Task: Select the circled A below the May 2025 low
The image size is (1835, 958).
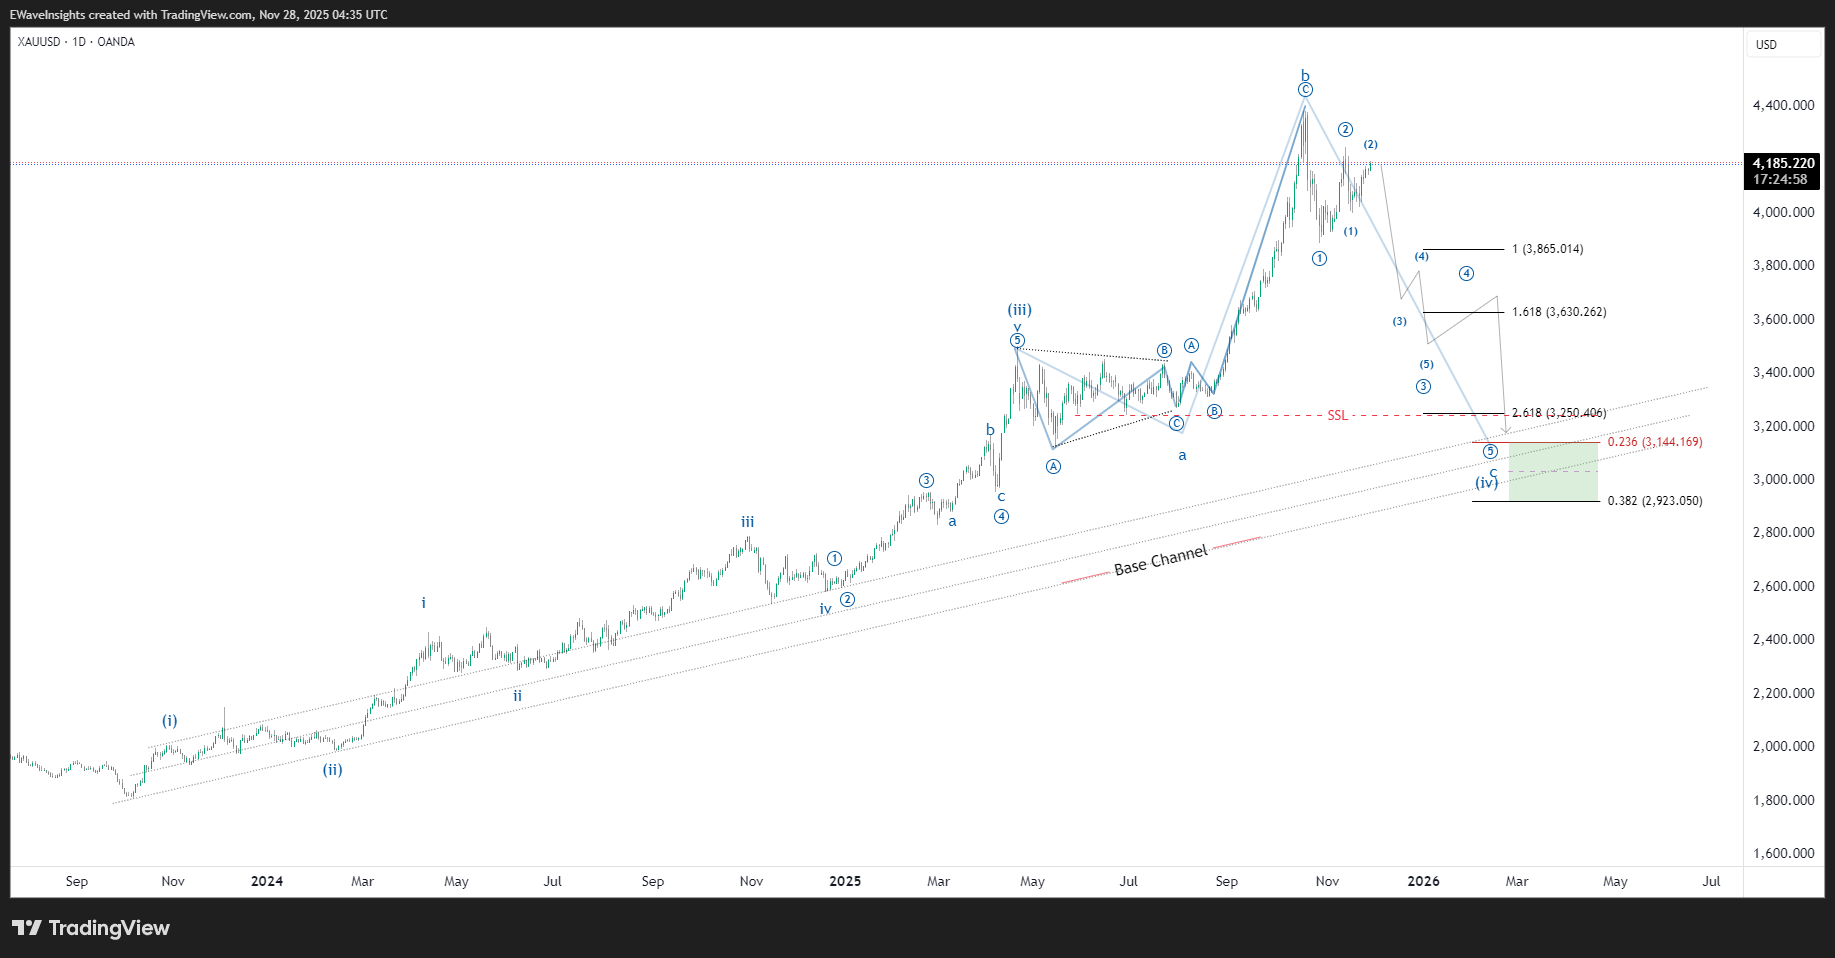Action: click(1053, 466)
